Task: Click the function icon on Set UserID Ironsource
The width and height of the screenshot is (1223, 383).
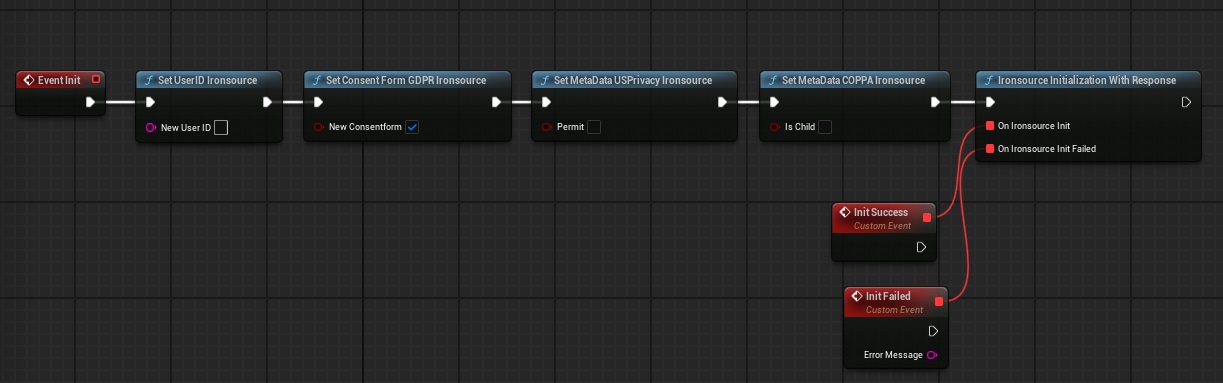Action: [x=149, y=80]
